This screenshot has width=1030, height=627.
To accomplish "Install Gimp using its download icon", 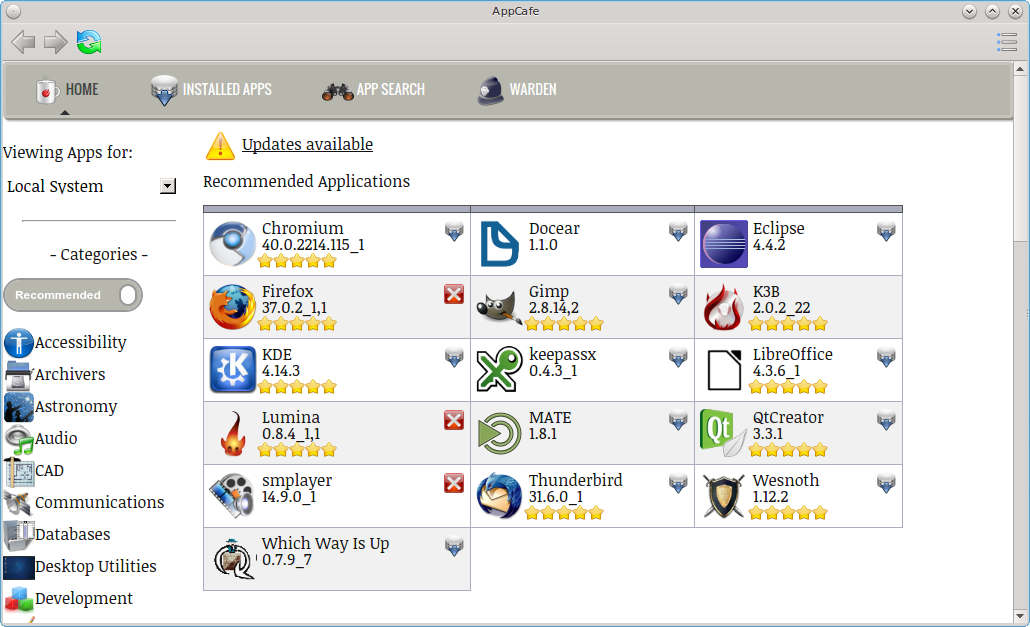I will [678, 294].
